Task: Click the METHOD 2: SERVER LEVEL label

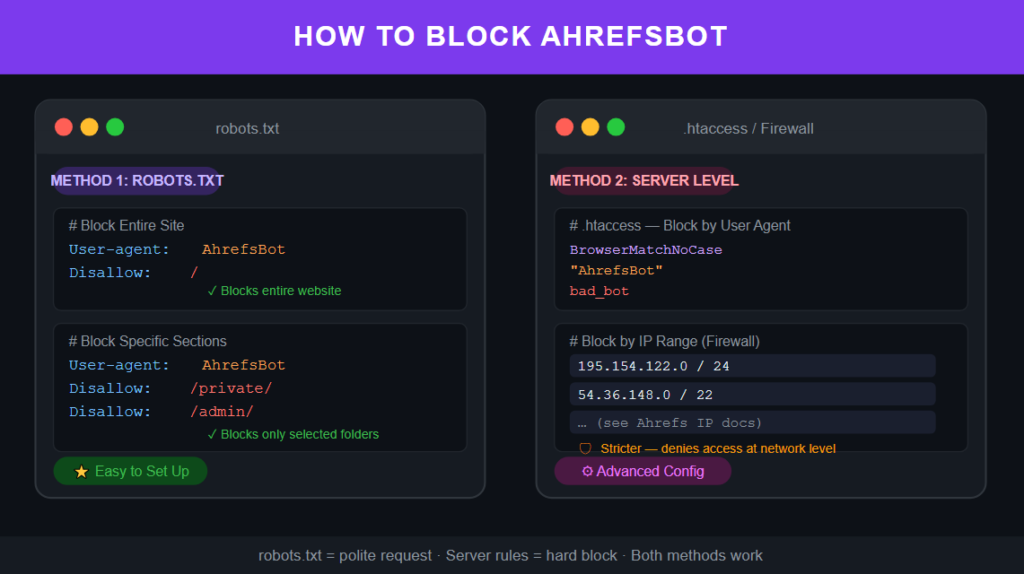Action: [644, 181]
